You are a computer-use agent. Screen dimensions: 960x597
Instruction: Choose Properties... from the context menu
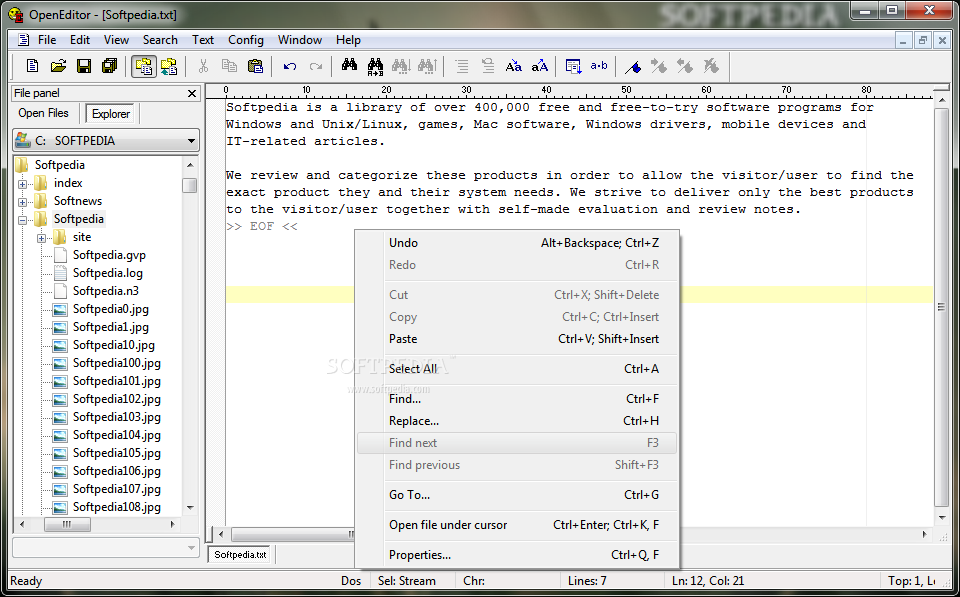point(517,555)
